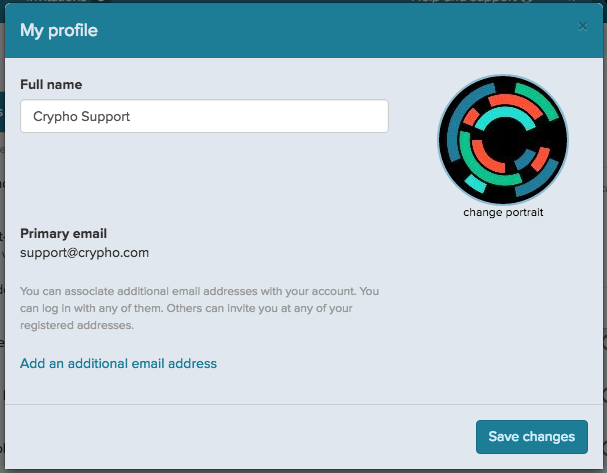This screenshot has height=473, width=607.
Task: Click the Save changes button
Action: coord(532,437)
